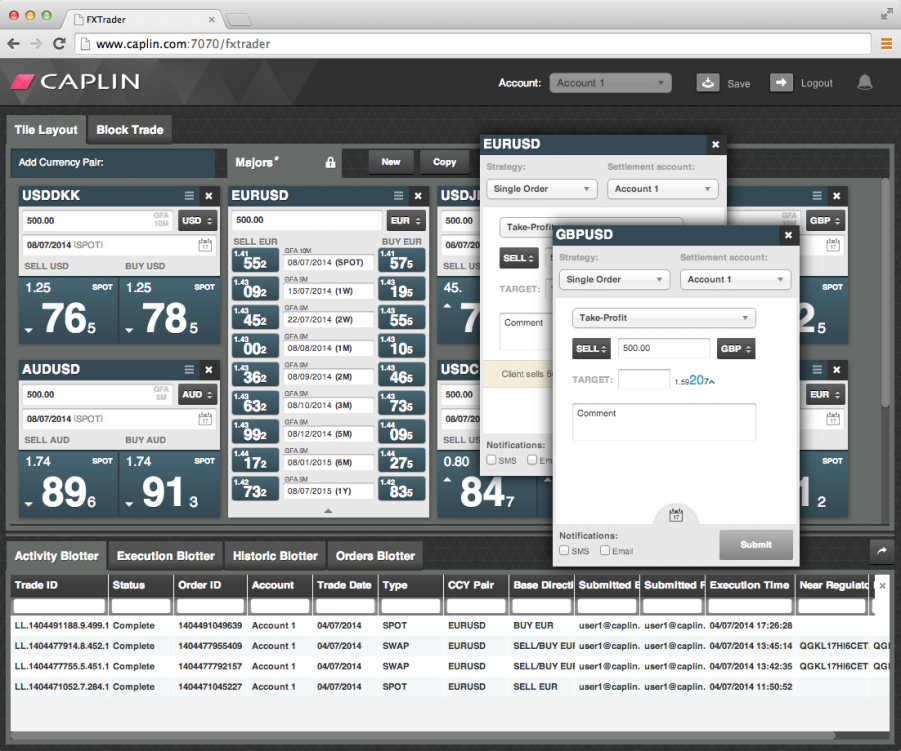The image size is (901, 751).
Task: Open the GBP tile menu icon
Action: click(817, 196)
